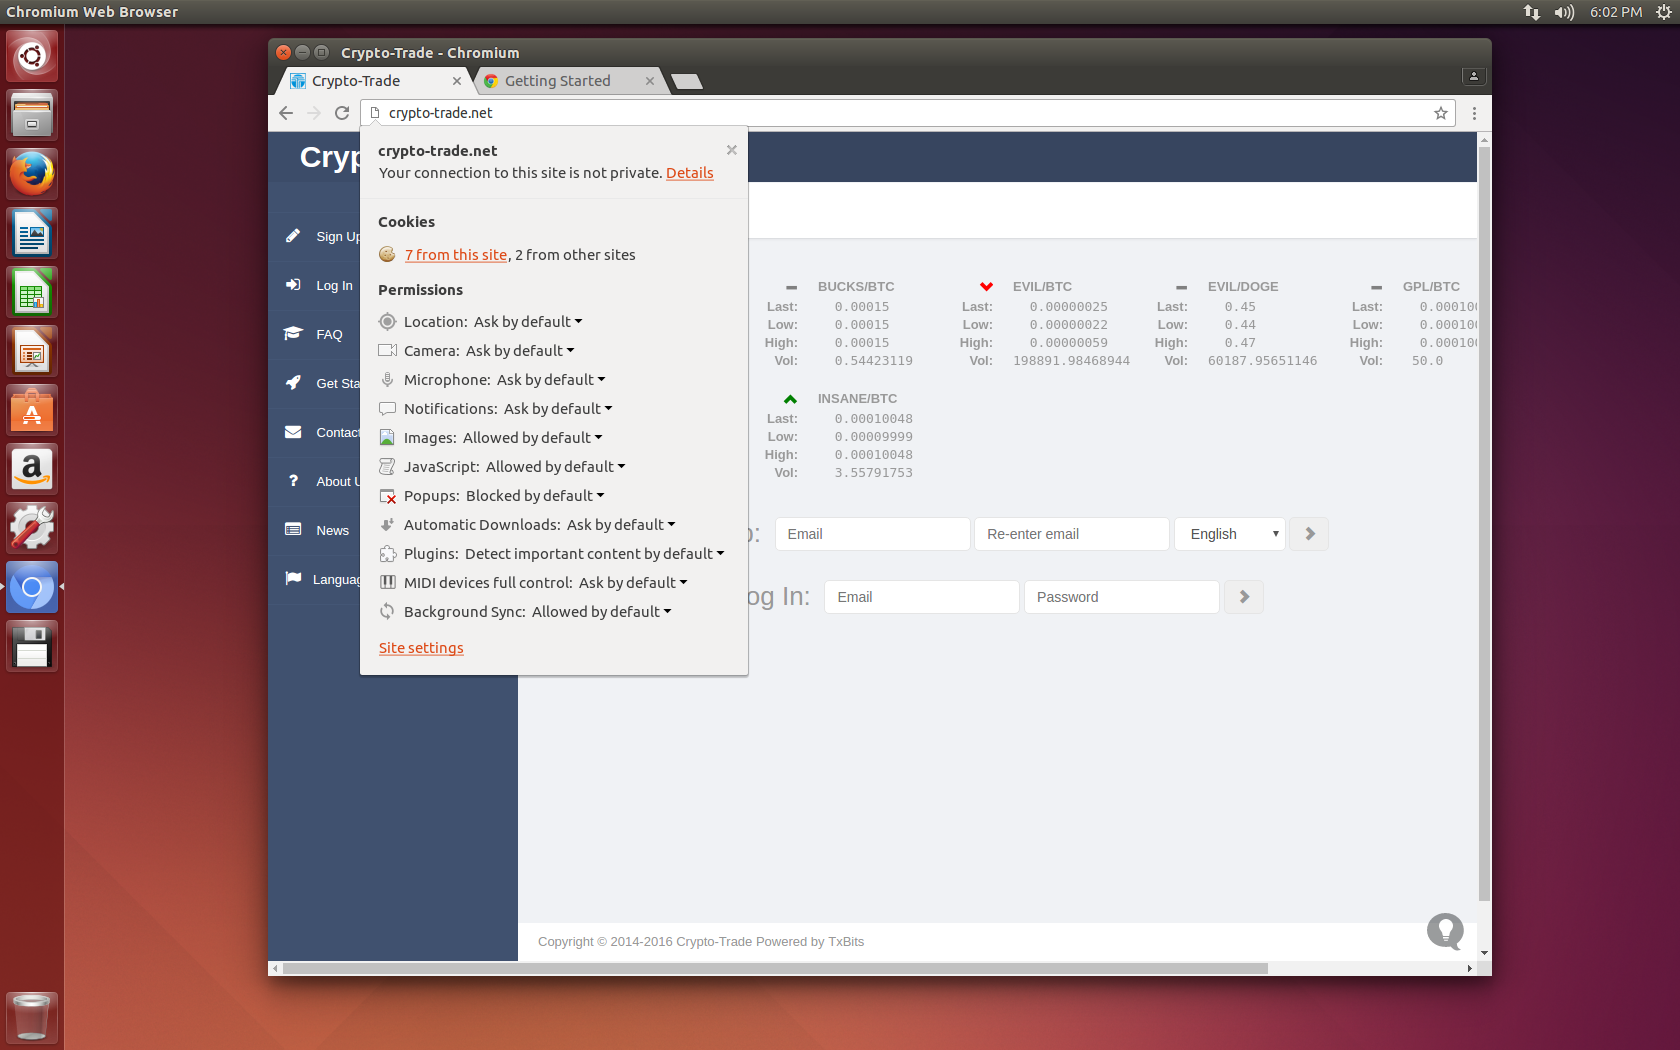This screenshot has width=1680, height=1050.
Task: Click the Plugins puzzle piece icon
Action: pos(387,554)
